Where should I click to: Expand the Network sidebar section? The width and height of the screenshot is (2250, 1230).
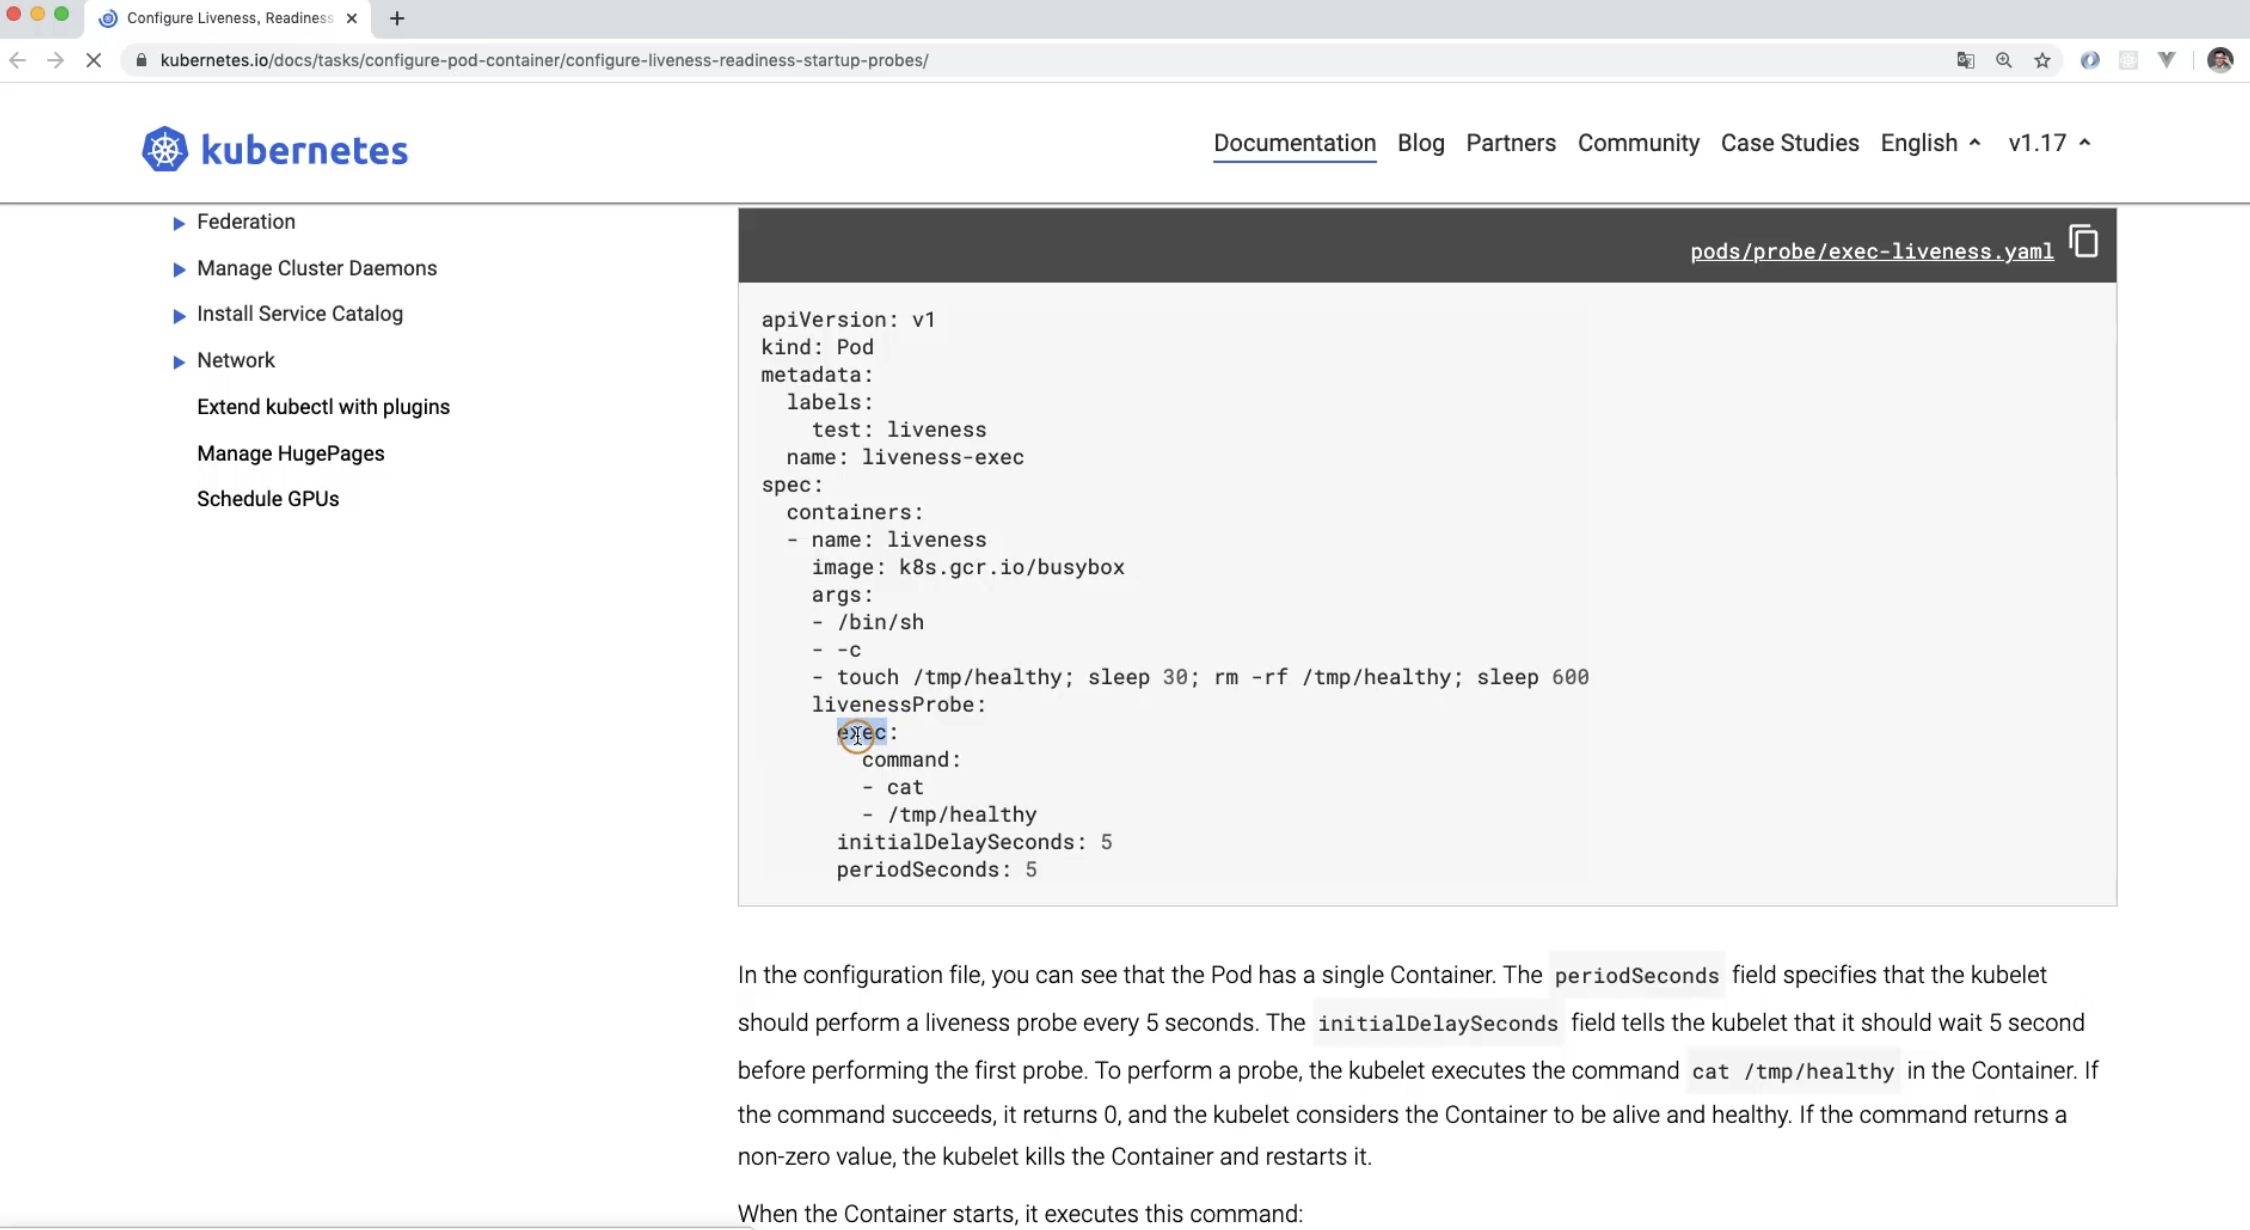[179, 362]
